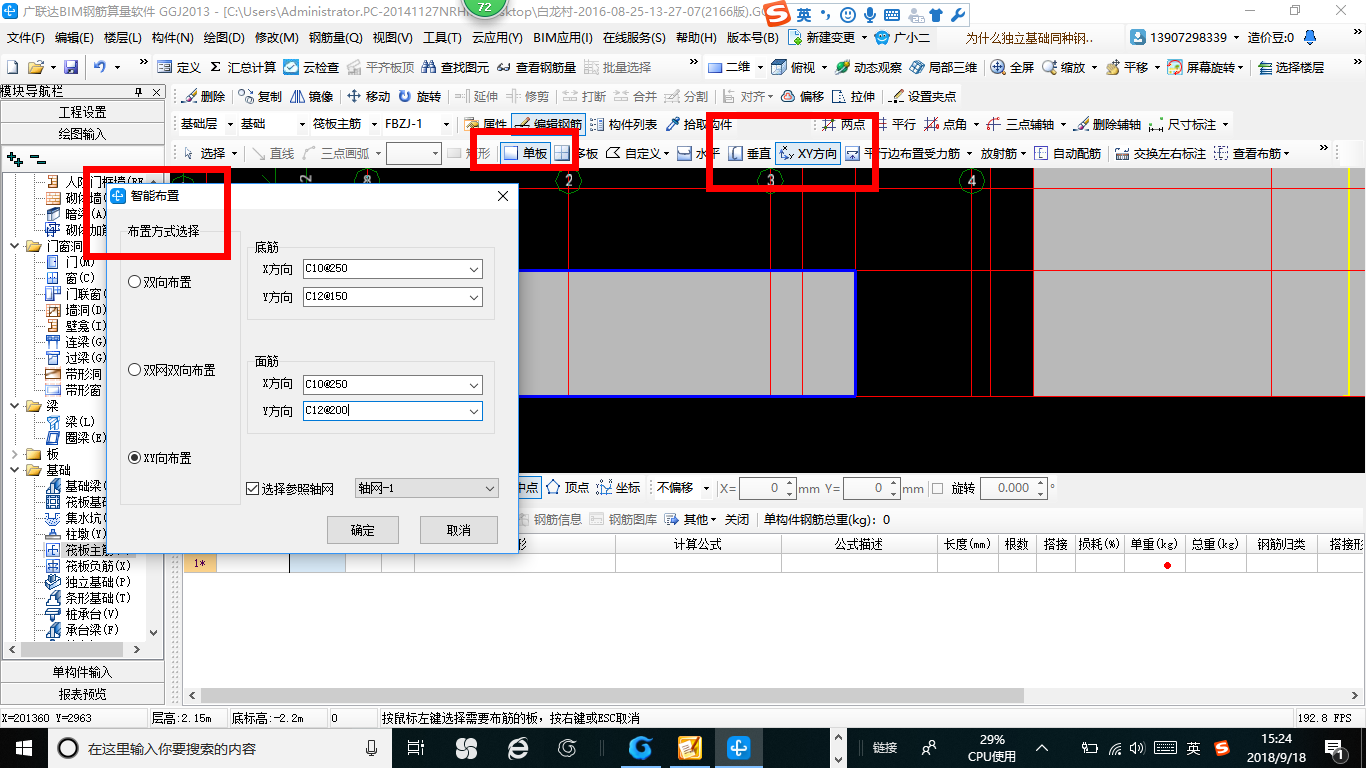
Task: Open 构件列表 component list
Action: pyautogui.click(x=623, y=124)
